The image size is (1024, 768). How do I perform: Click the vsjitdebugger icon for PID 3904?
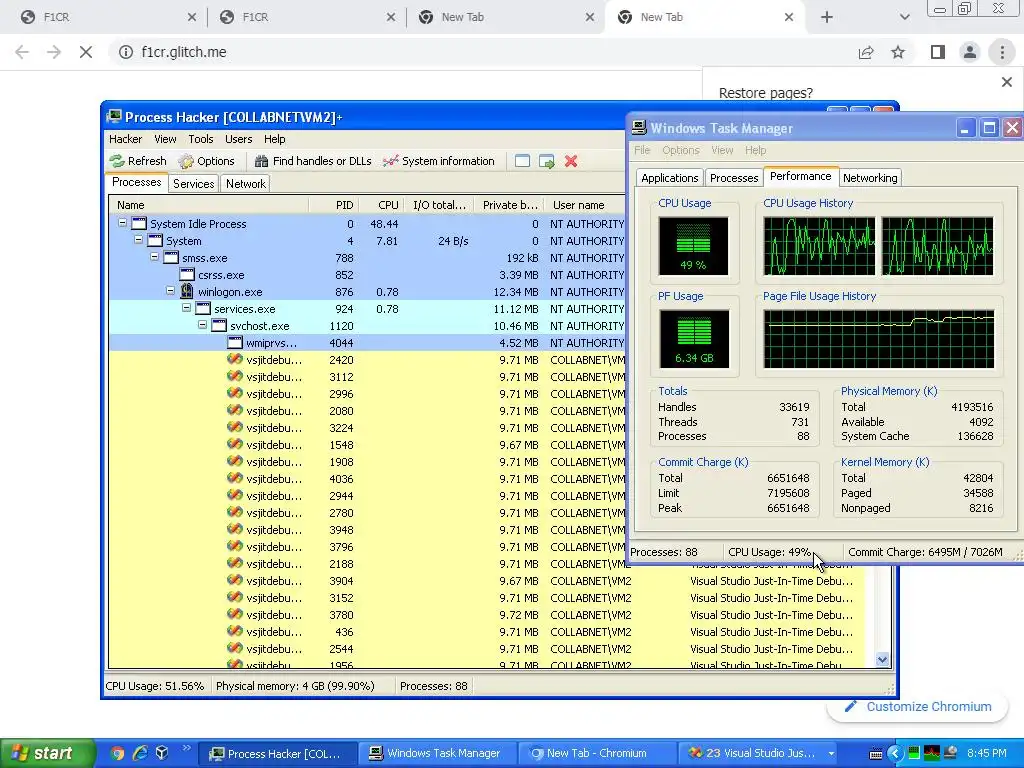pyautogui.click(x=234, y=580)
